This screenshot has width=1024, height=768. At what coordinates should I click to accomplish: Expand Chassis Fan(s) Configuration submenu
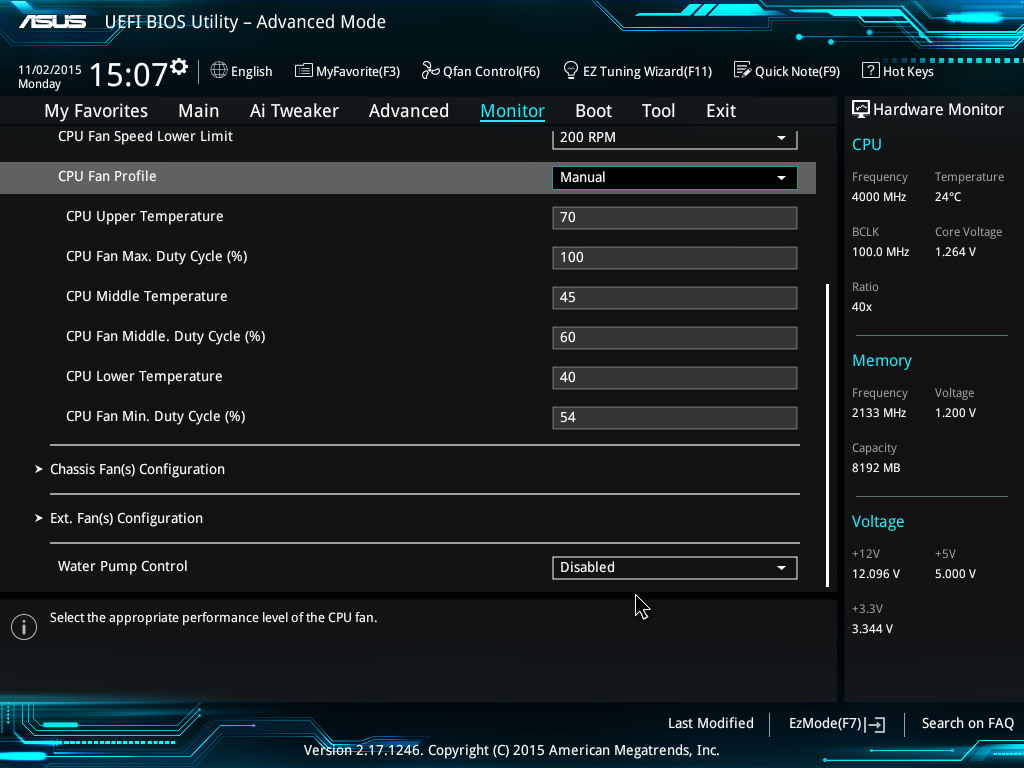[x=137, y=469]
